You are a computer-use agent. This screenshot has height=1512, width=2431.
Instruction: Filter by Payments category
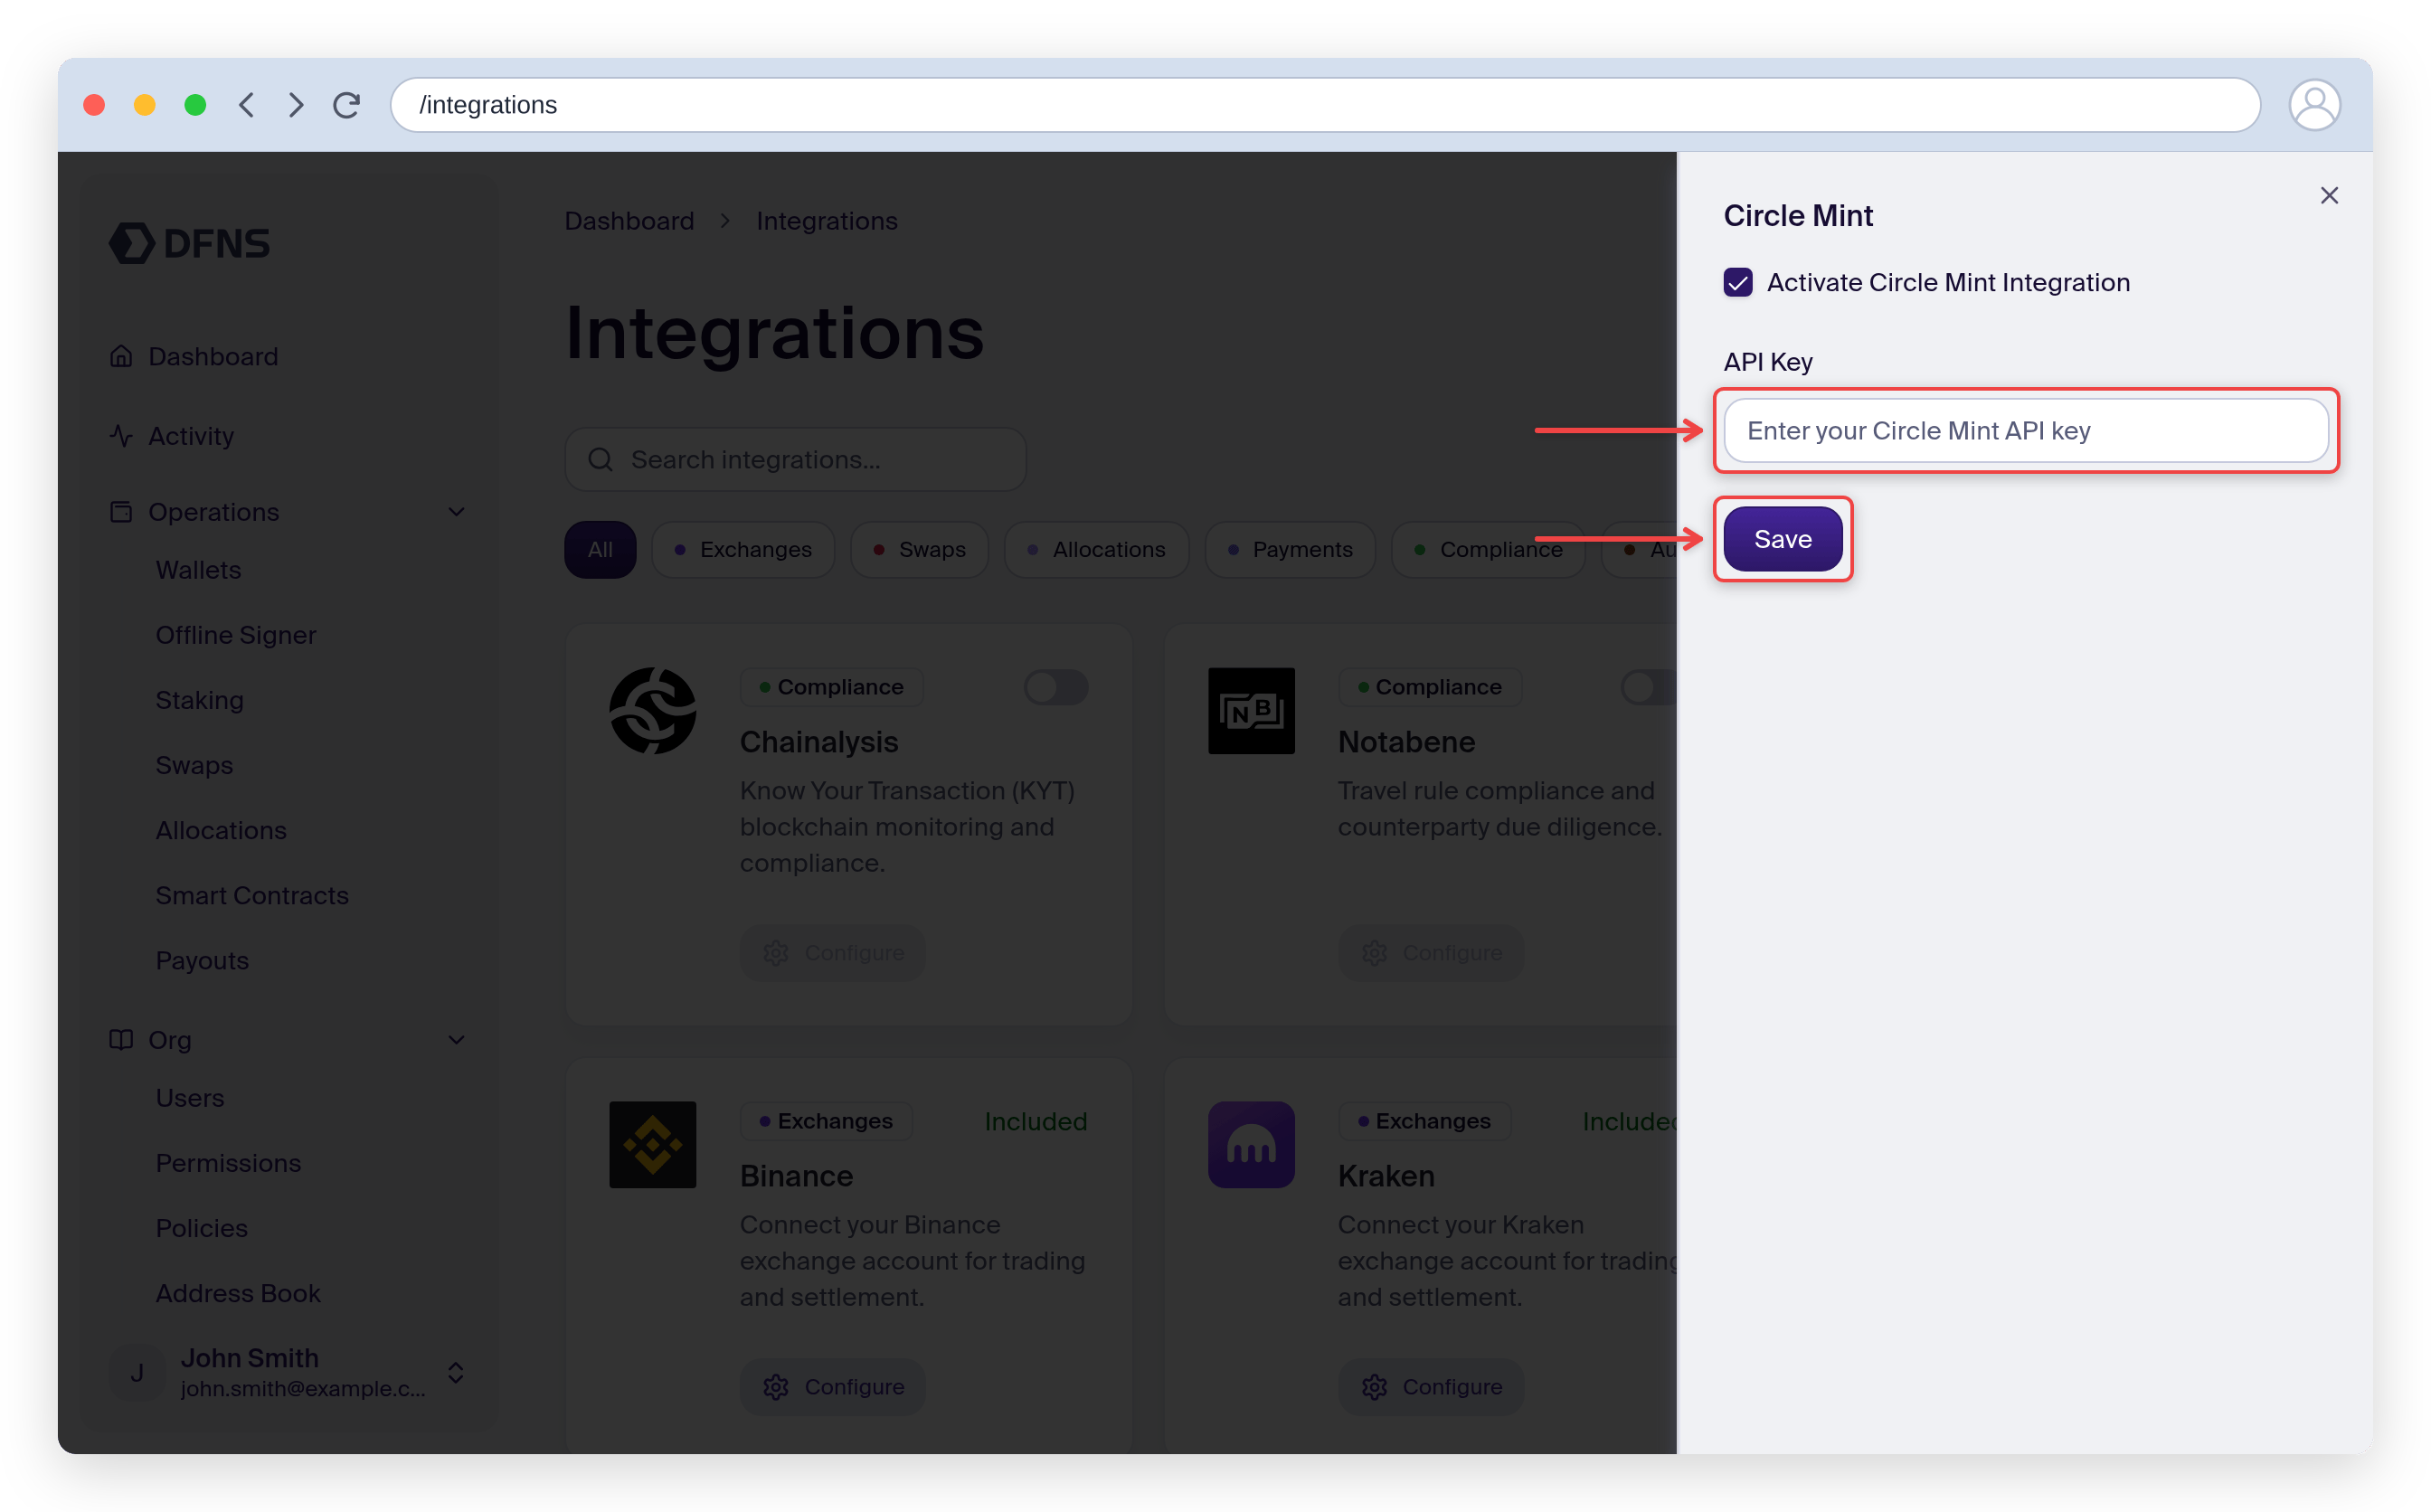point(1290,550)
